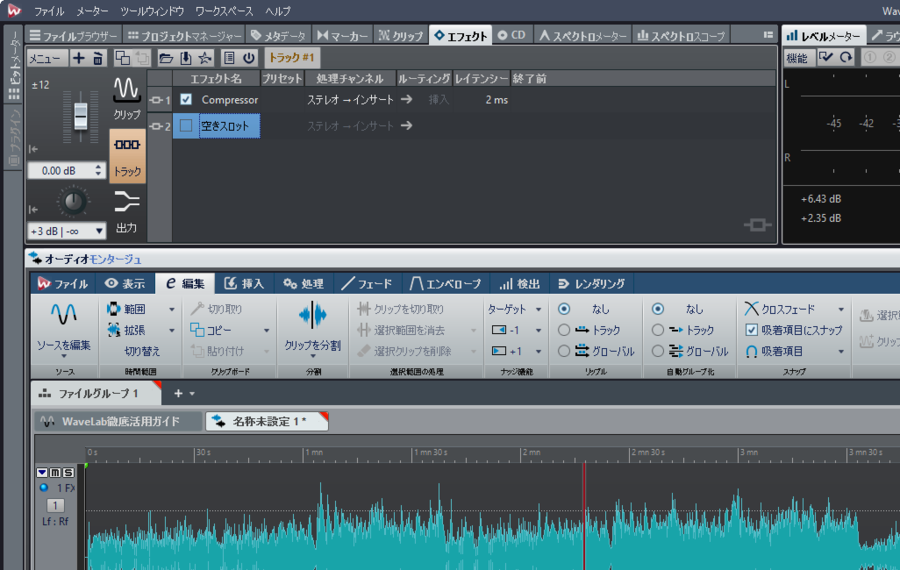Select Auto-grouping 'Track' radio button

coord(658,330)
